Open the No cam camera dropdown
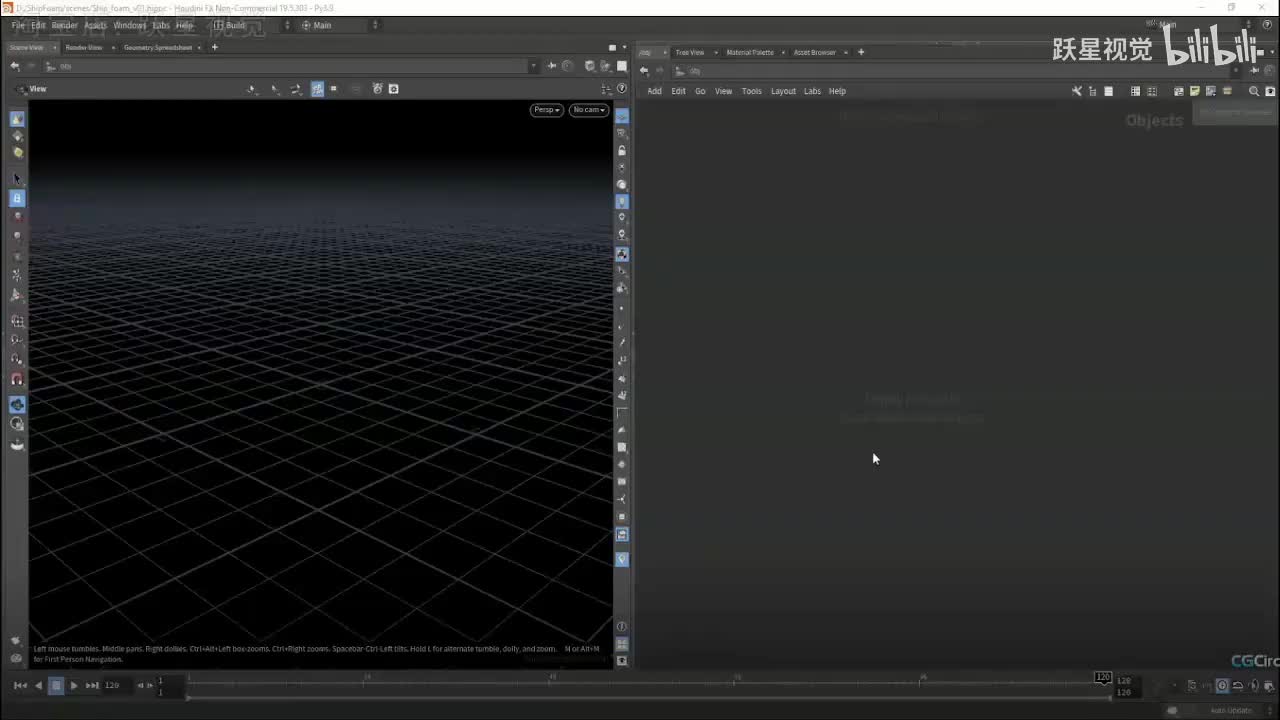The height and width of the screenshot is (720, 1280). 589,110
